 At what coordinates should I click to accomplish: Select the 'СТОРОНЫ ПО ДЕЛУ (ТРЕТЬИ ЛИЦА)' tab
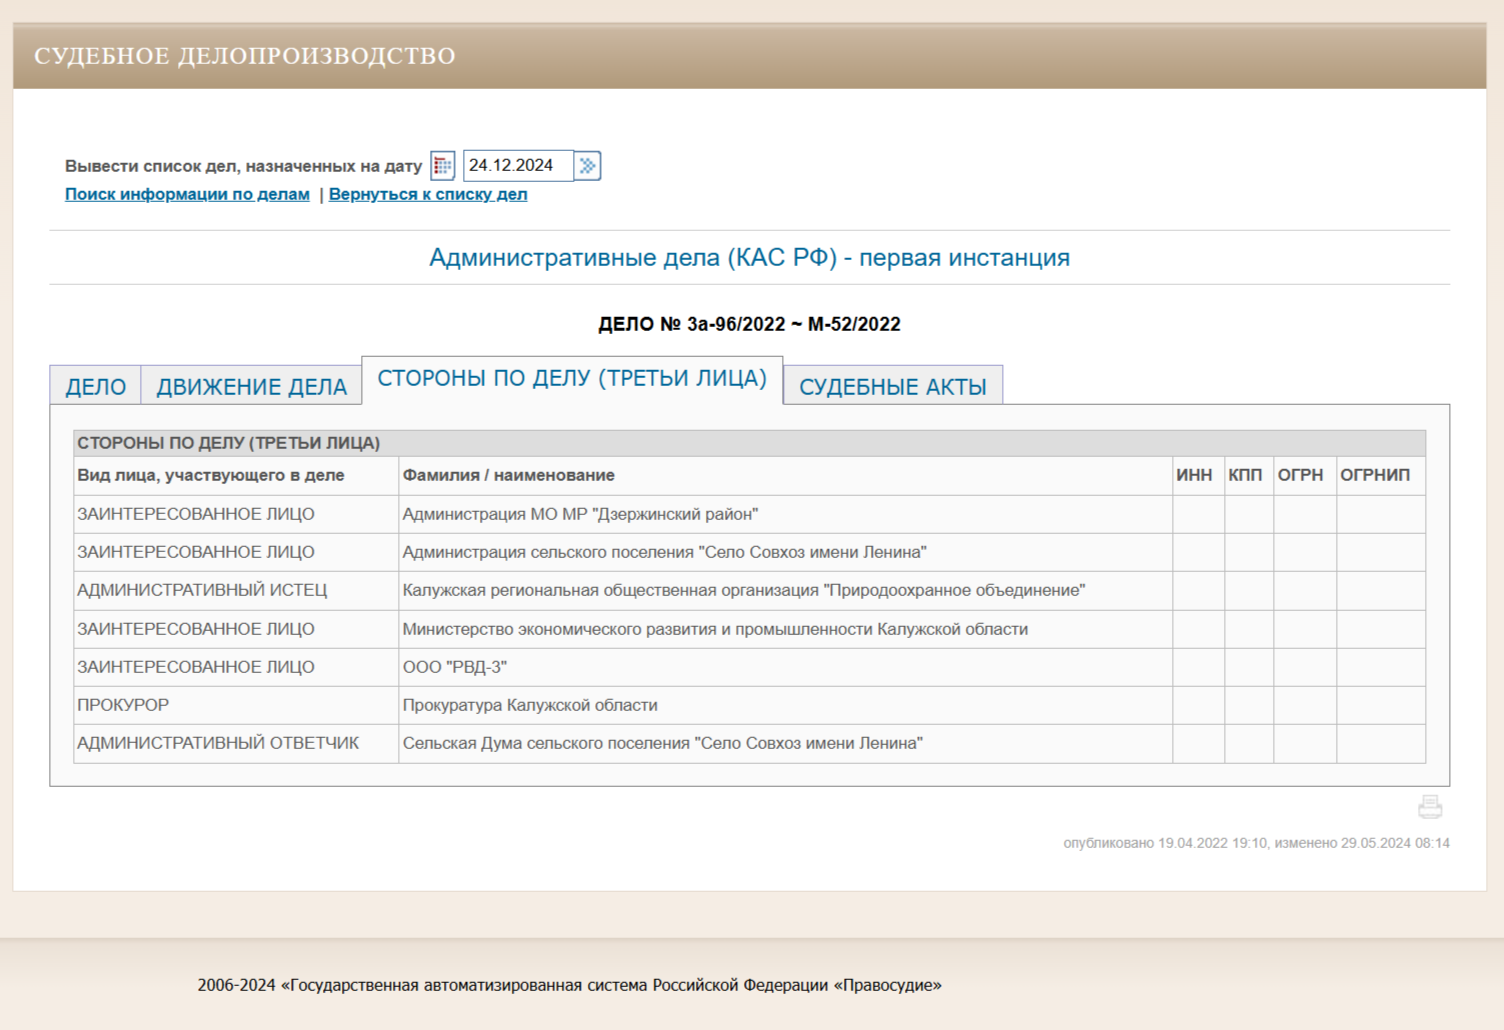(x=572, y=379)
